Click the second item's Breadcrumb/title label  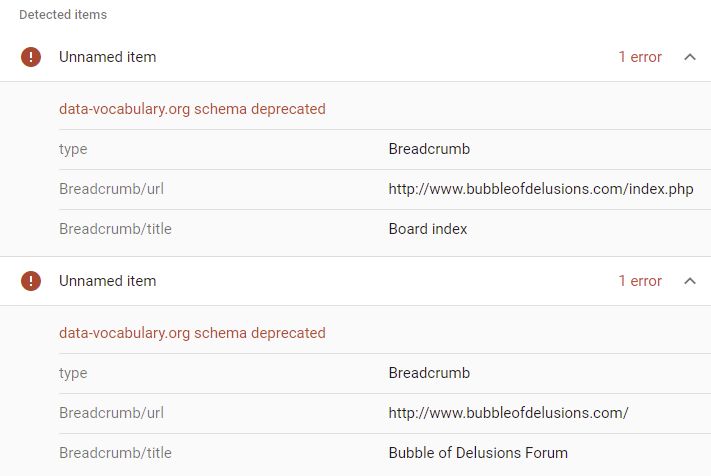pyautogui.click(x=115, y=453)
